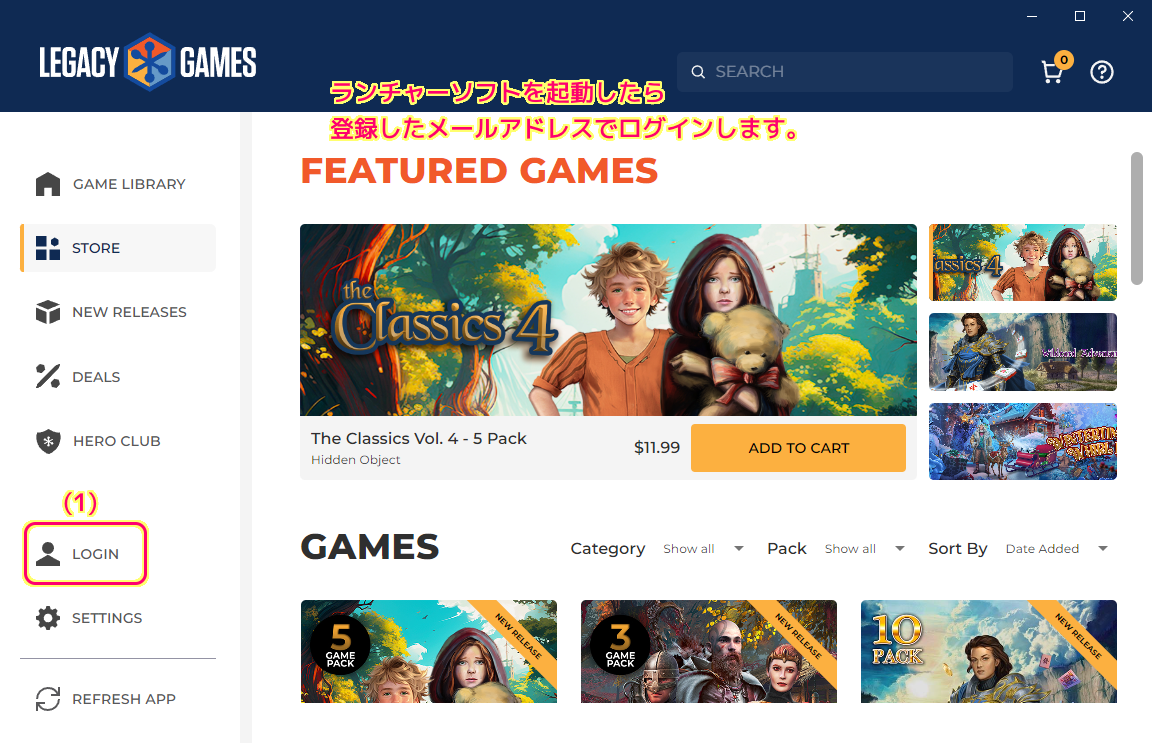This screenshot has height=744, width=1152.
Task: Open the Sort By Date Added dropdown
Action: [x=1056, y=549]
